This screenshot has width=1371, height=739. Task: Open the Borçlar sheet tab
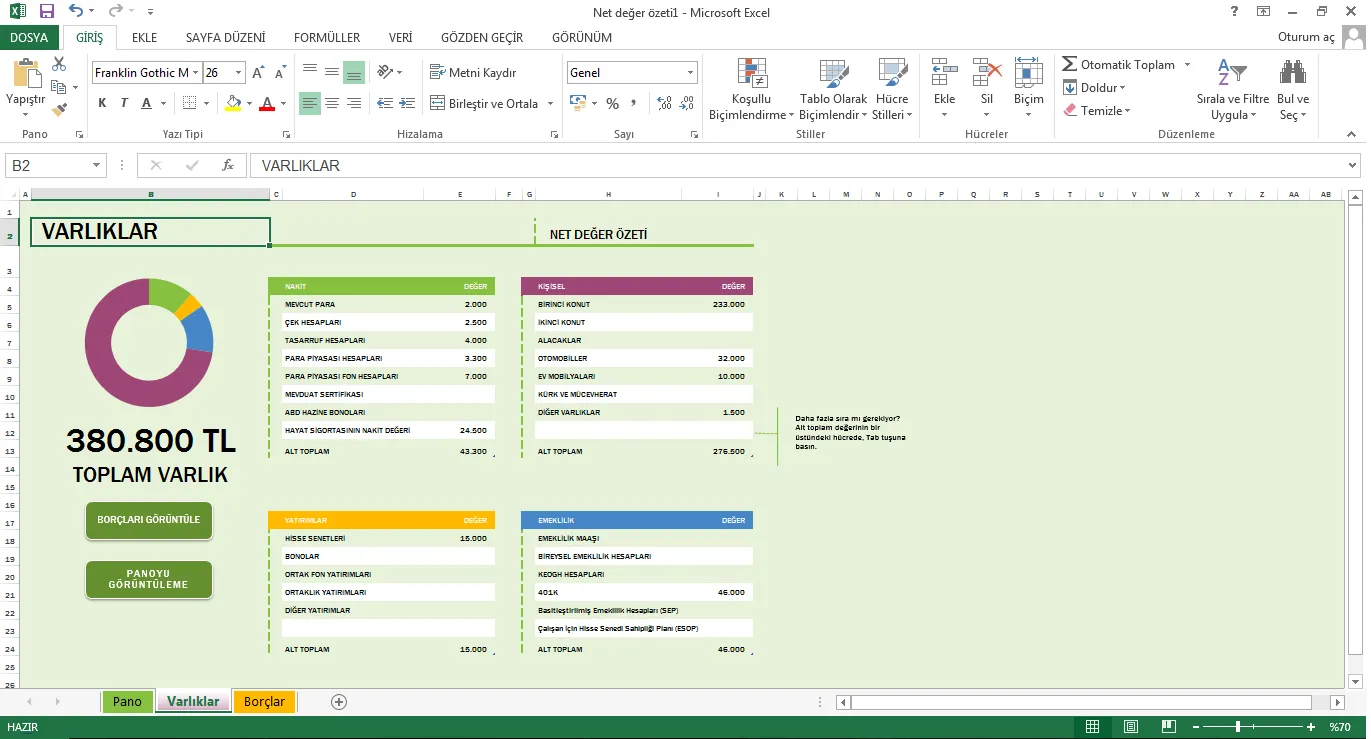tap(264, 702)
